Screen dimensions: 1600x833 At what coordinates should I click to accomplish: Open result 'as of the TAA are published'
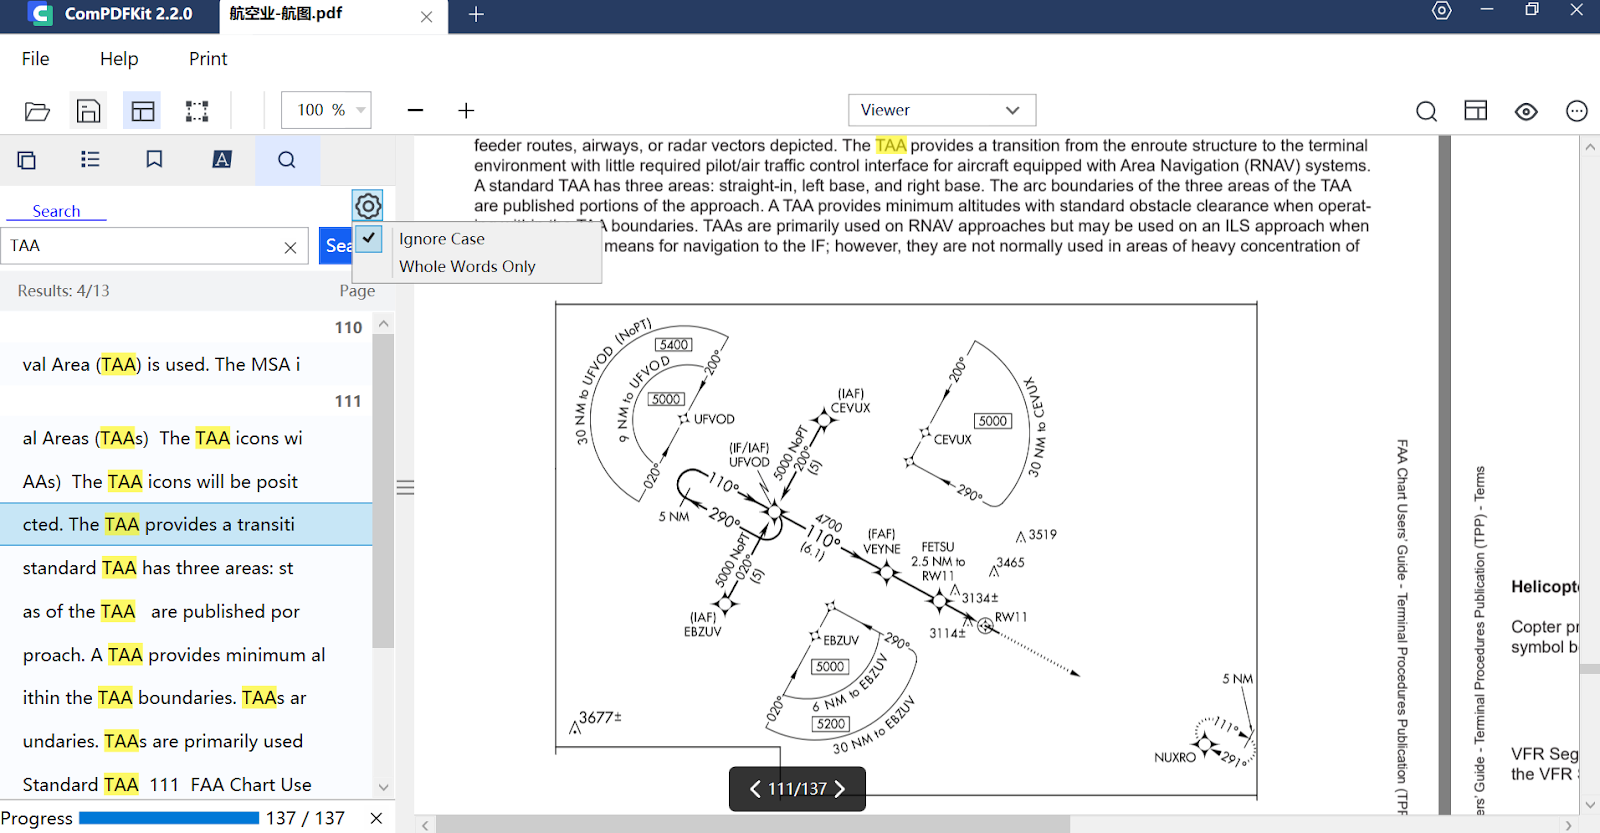[186, 611]
